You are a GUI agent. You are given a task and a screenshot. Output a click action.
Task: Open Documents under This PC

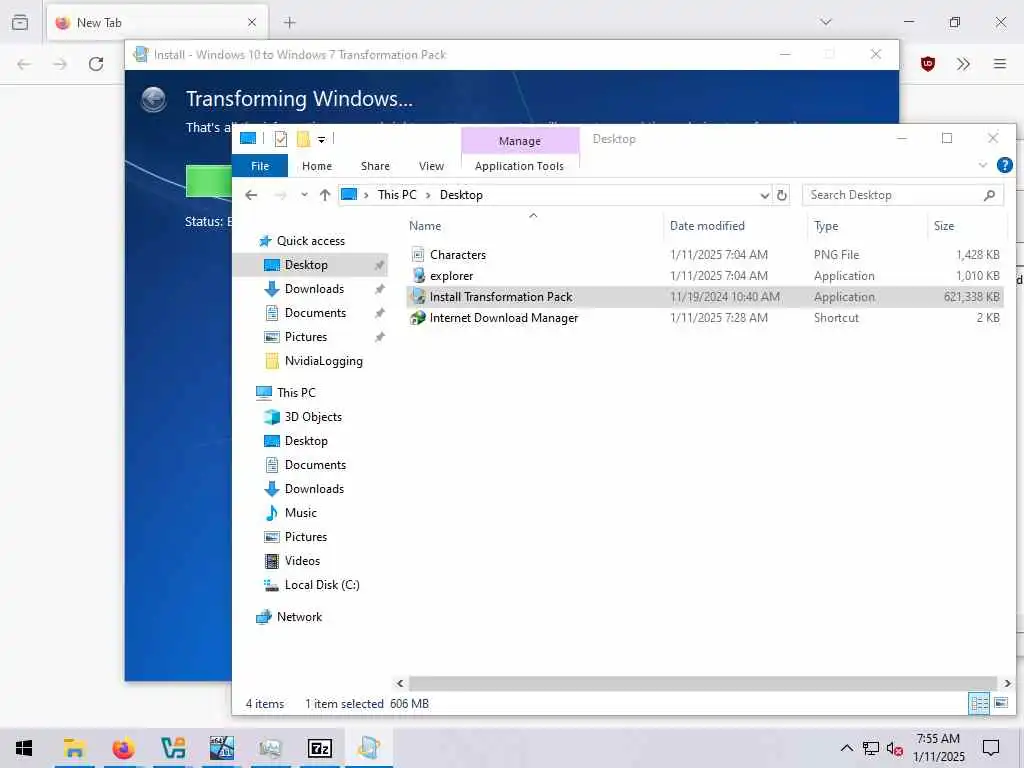[x=315, y=465]
